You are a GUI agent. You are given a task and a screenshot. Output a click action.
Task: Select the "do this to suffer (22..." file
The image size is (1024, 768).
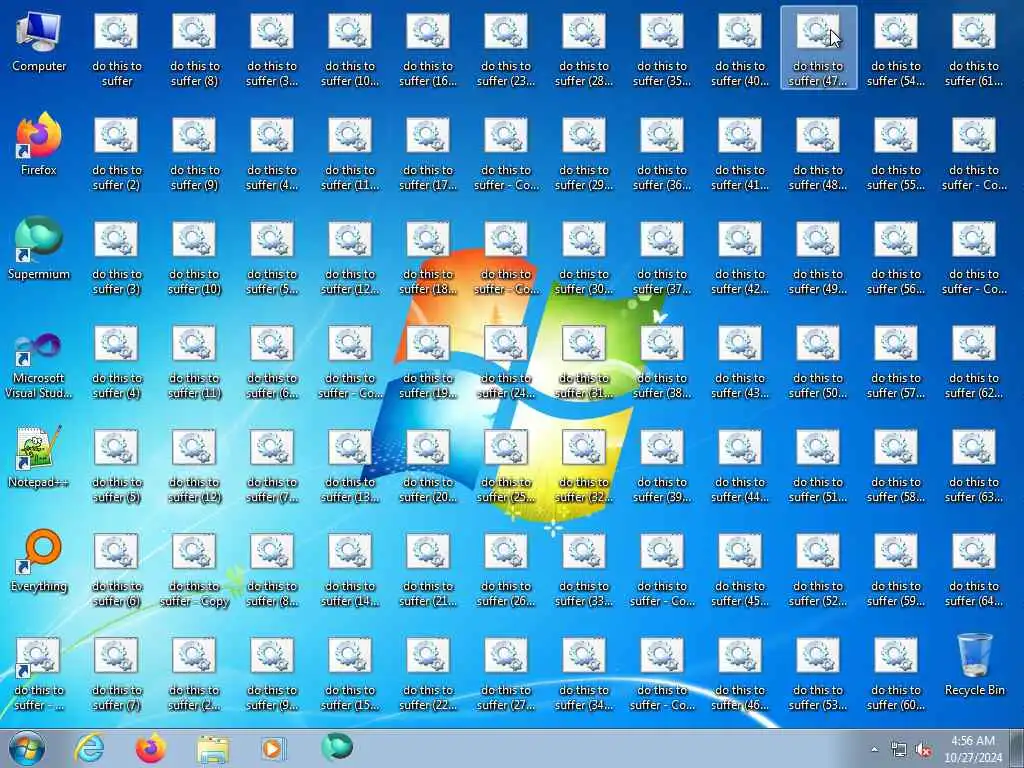[428, 674]
